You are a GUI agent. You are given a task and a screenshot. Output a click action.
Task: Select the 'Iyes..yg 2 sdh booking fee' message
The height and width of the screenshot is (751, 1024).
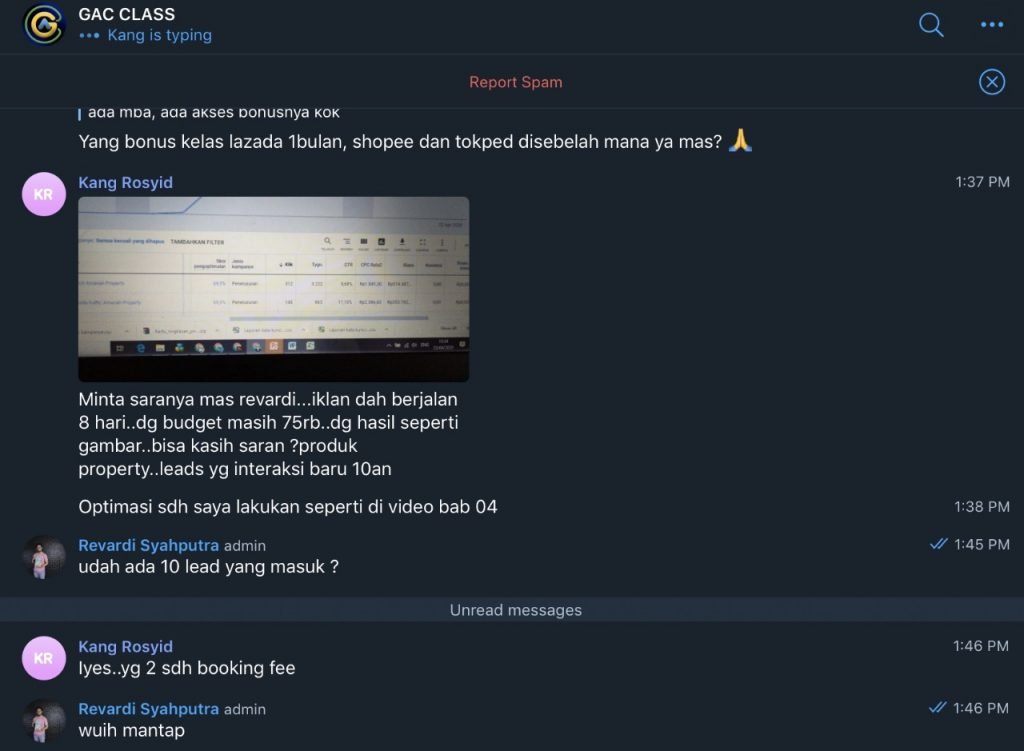click(x=187, y=668)
